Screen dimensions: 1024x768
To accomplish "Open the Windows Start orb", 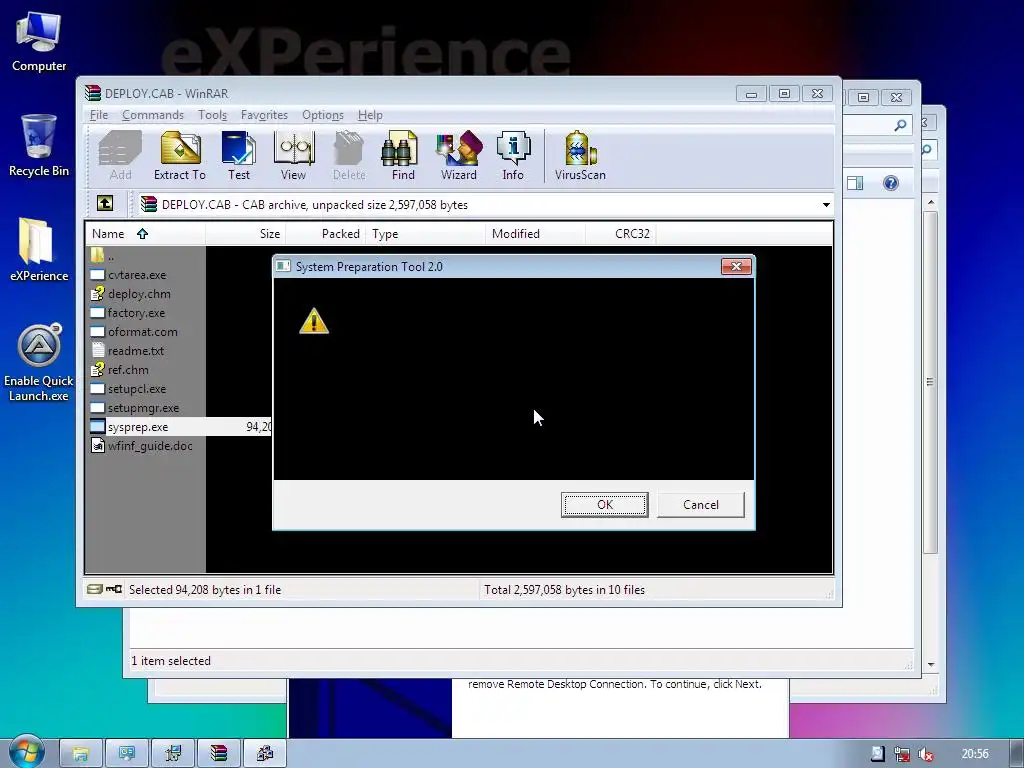I will tap(26, 752).
